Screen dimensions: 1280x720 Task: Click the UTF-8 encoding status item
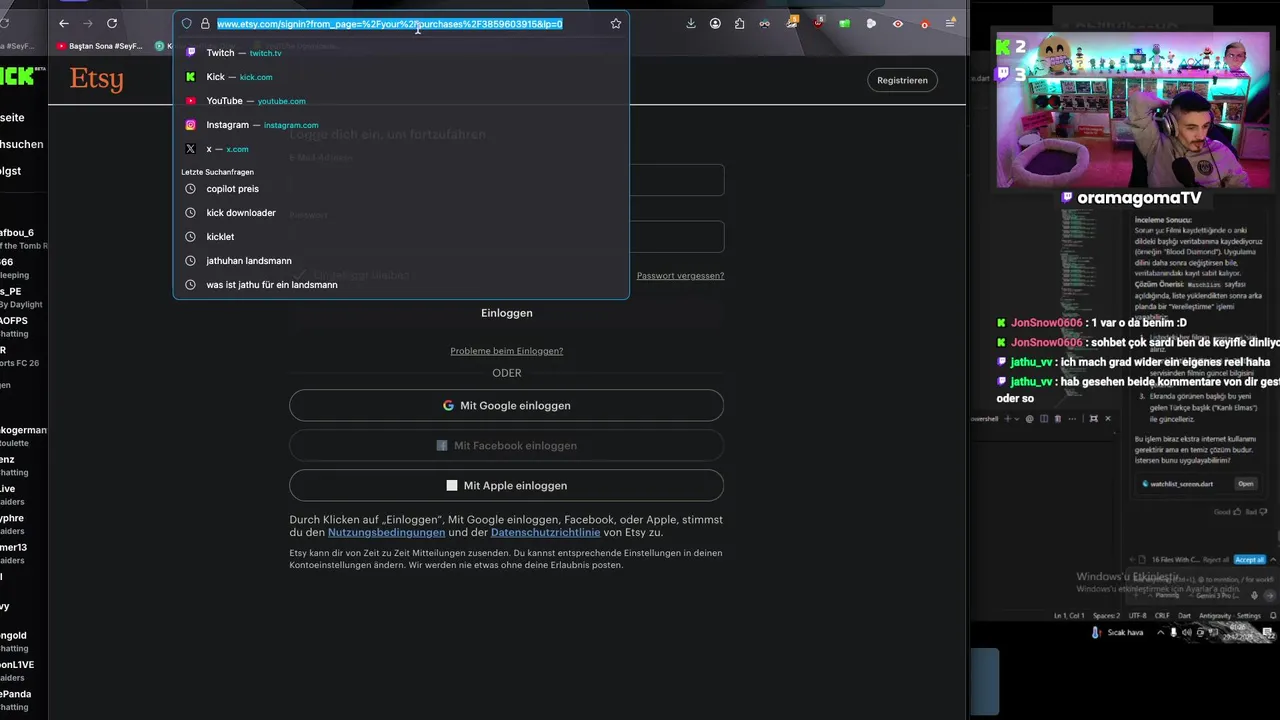point(1137,616)
